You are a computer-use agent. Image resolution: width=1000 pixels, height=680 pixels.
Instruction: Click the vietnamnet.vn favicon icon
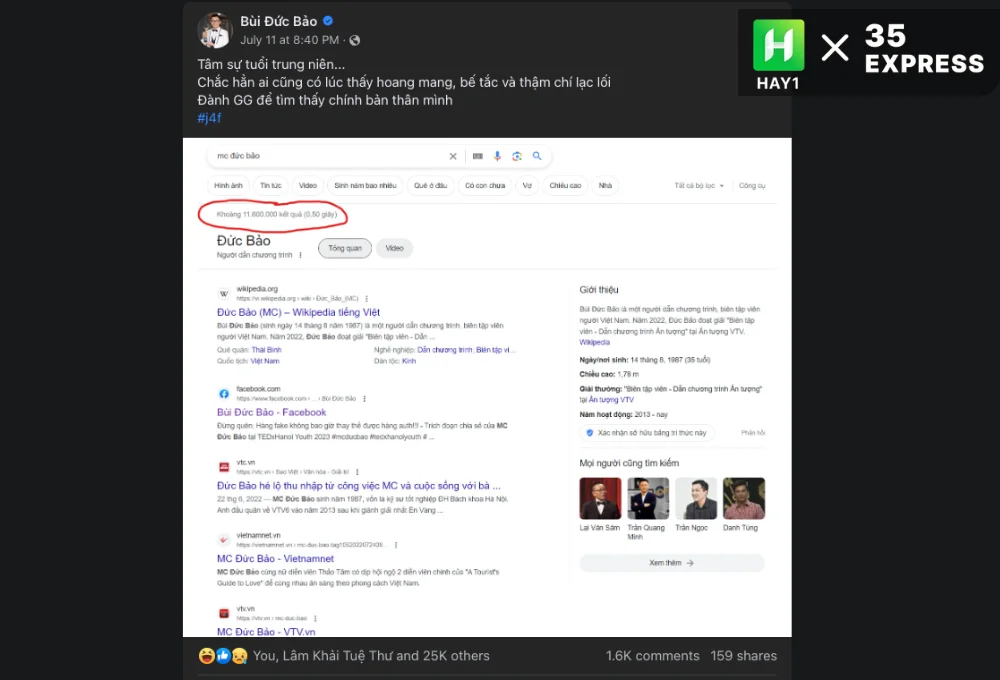tap(224, 540)
